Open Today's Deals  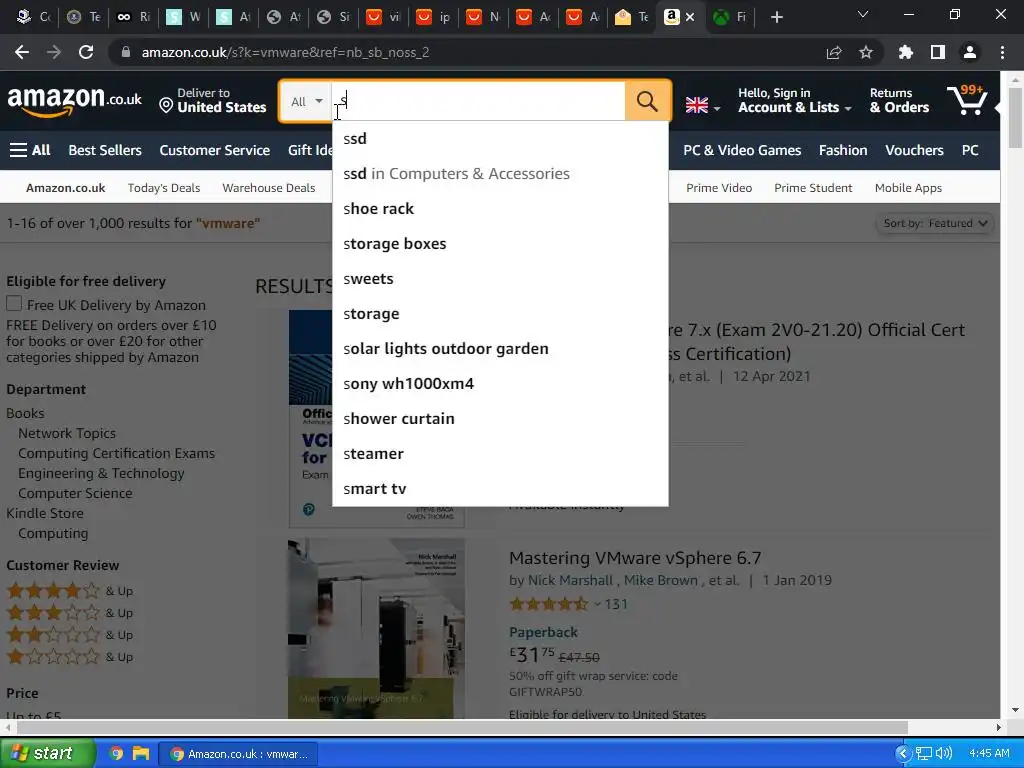click(163, 188)
